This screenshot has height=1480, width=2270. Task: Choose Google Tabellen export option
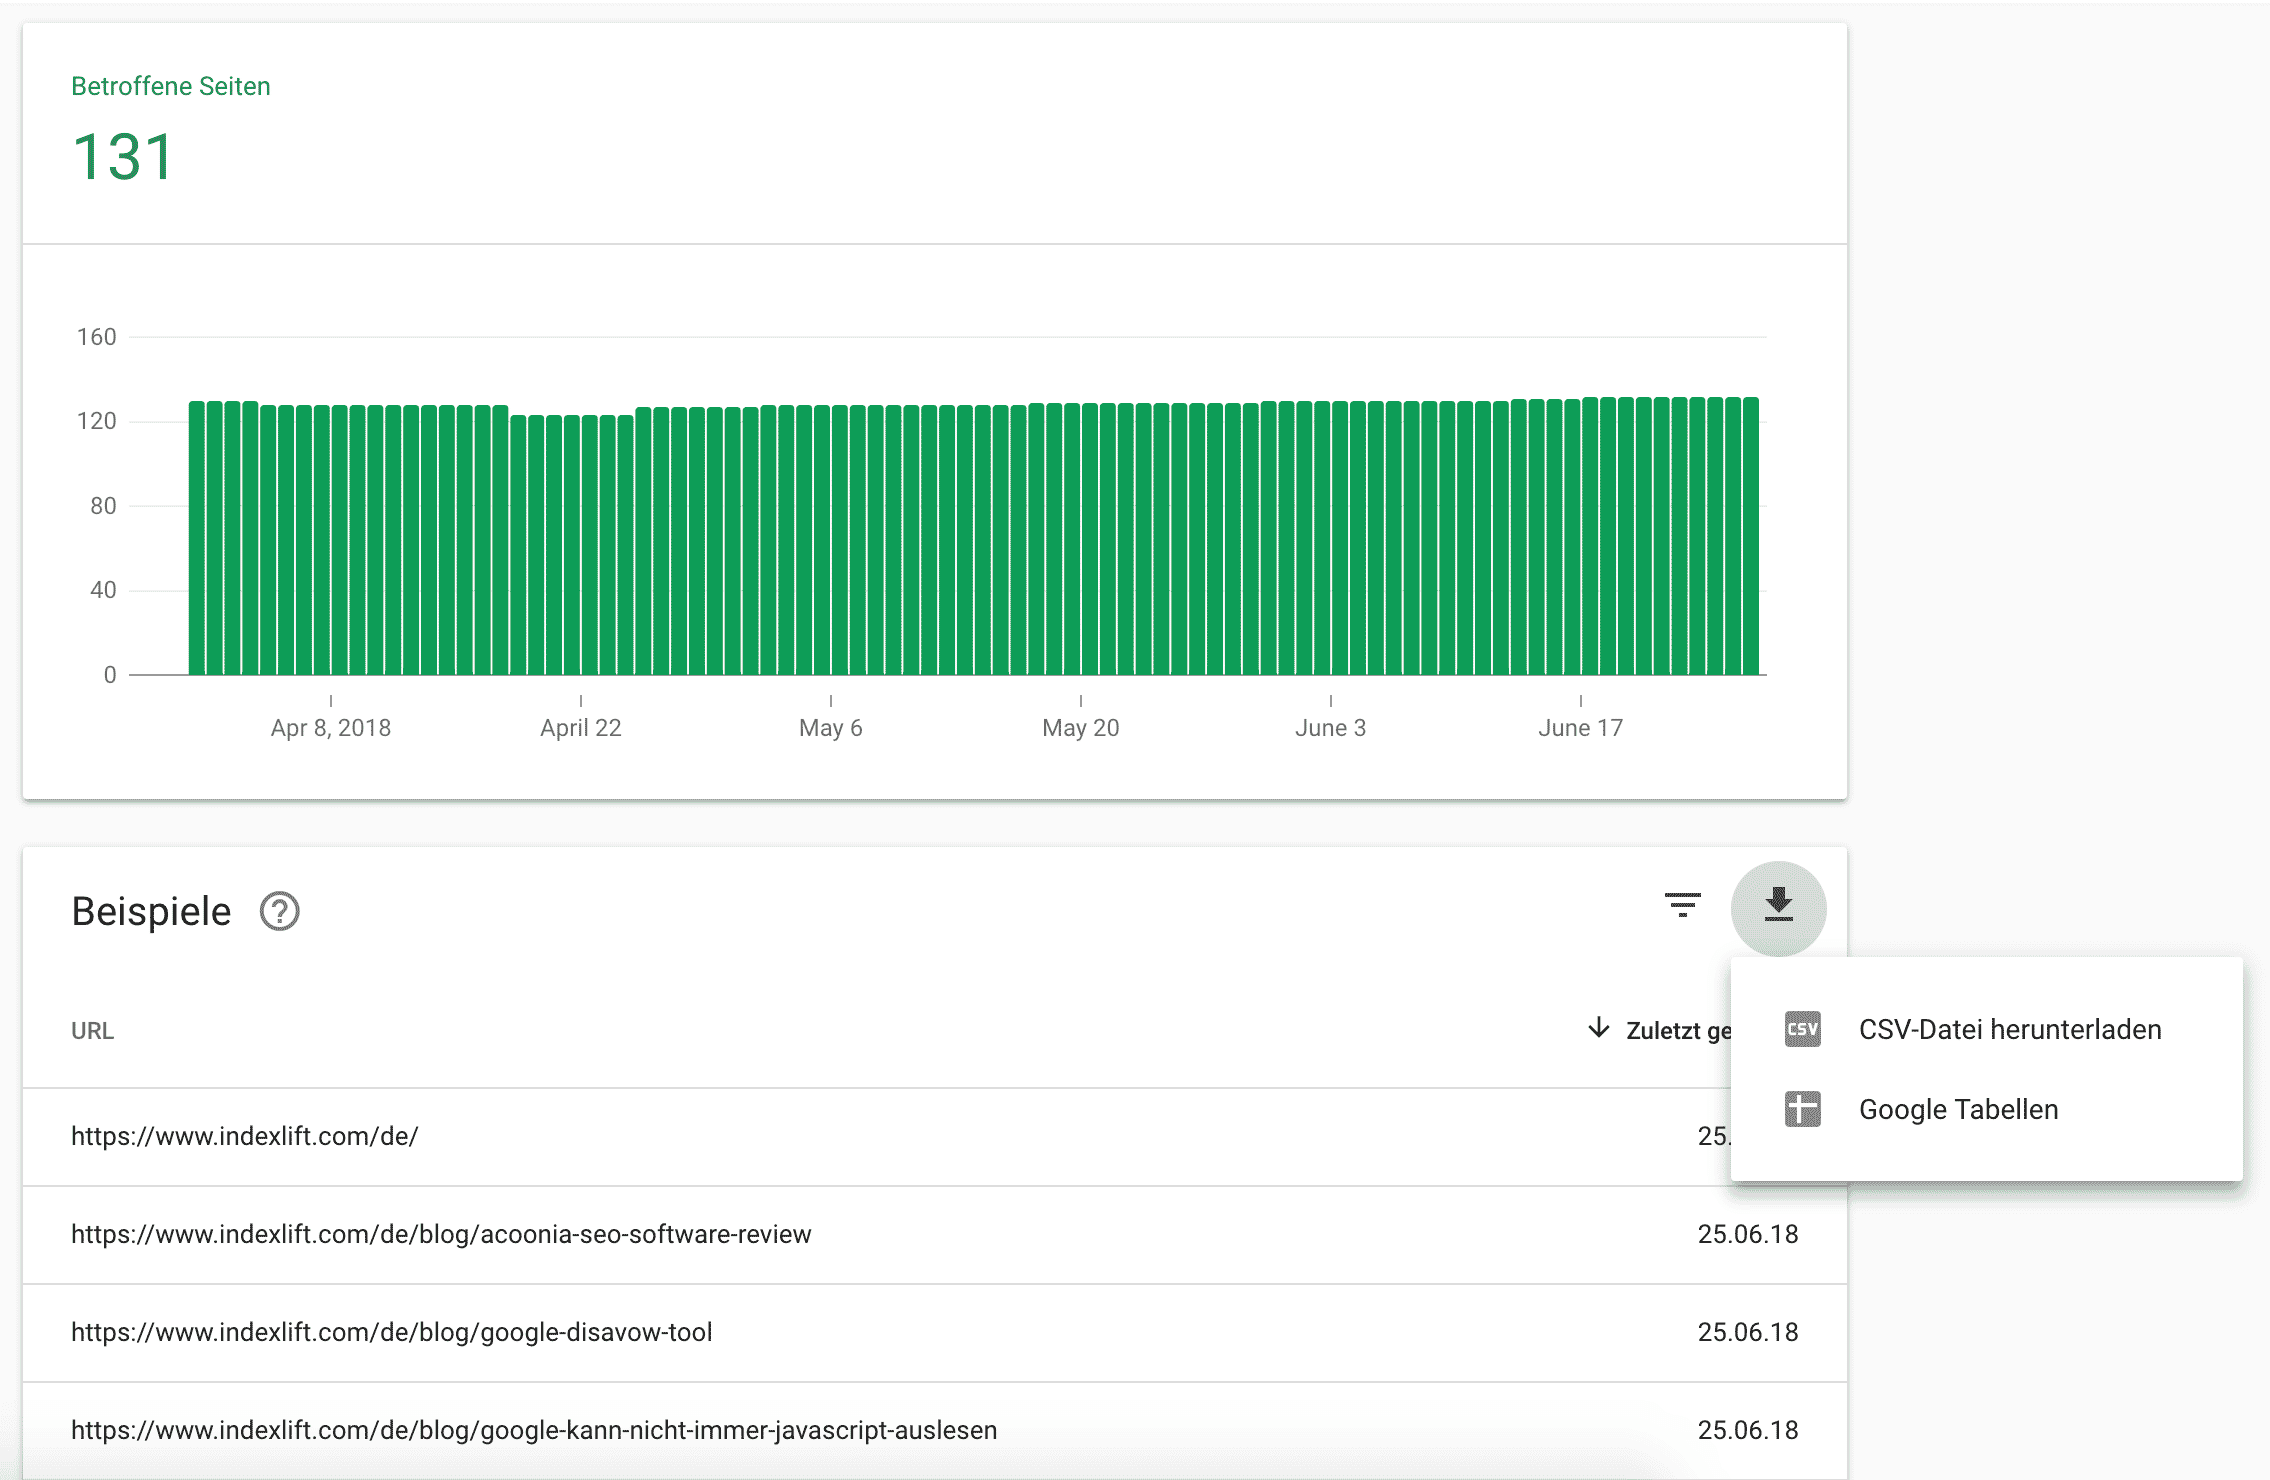click(x=1986, y=1109)
